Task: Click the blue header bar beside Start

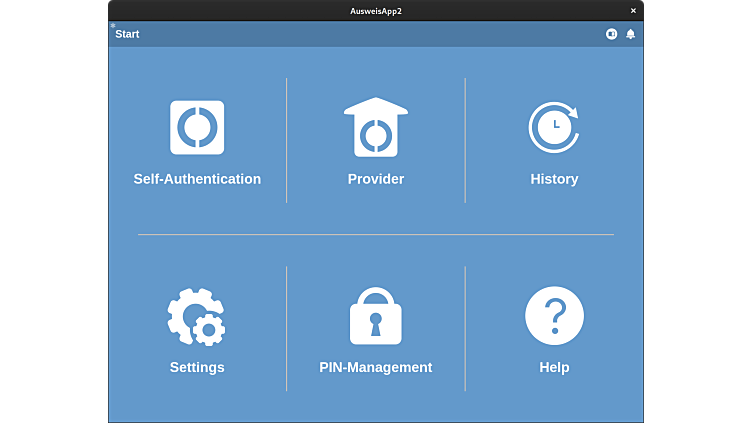Action: (360, 34)
